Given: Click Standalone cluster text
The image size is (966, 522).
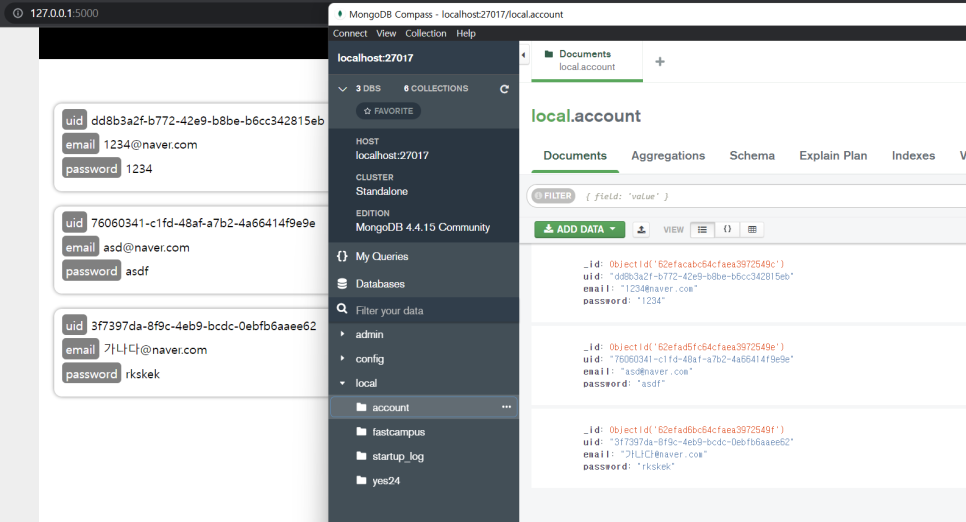Looking at the screenshot, I should pyautogui.click(x=381, y=191).
